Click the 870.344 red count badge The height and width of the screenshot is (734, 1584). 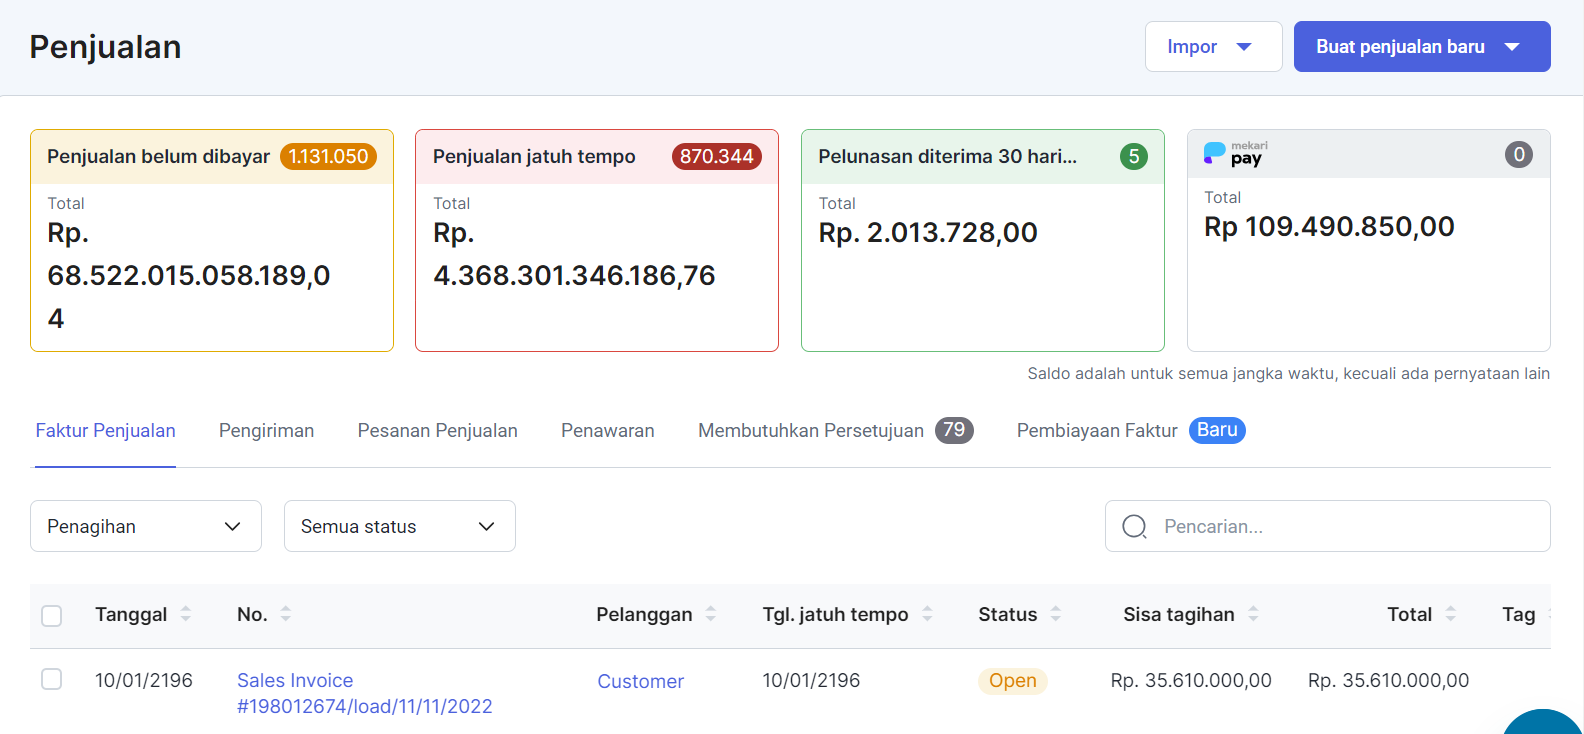(x=716, y=156)
